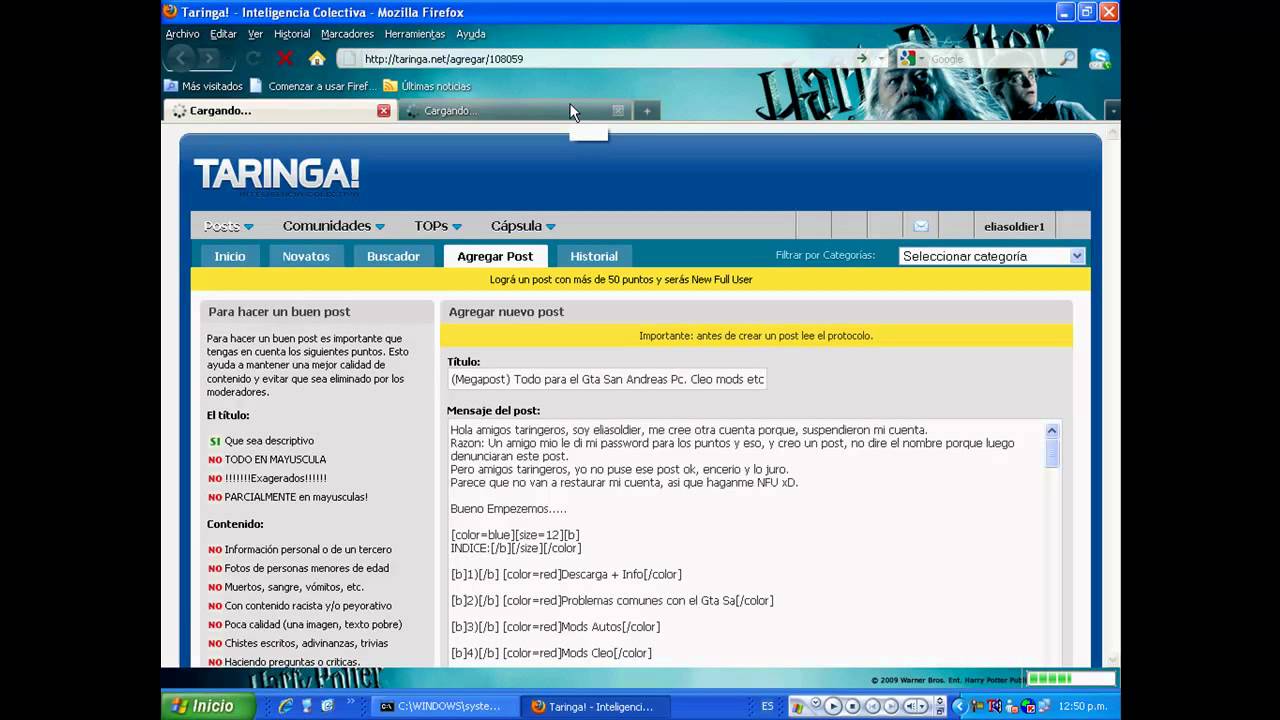Select the Agregar Post tab
The image size is (1280, 720).
495,256
